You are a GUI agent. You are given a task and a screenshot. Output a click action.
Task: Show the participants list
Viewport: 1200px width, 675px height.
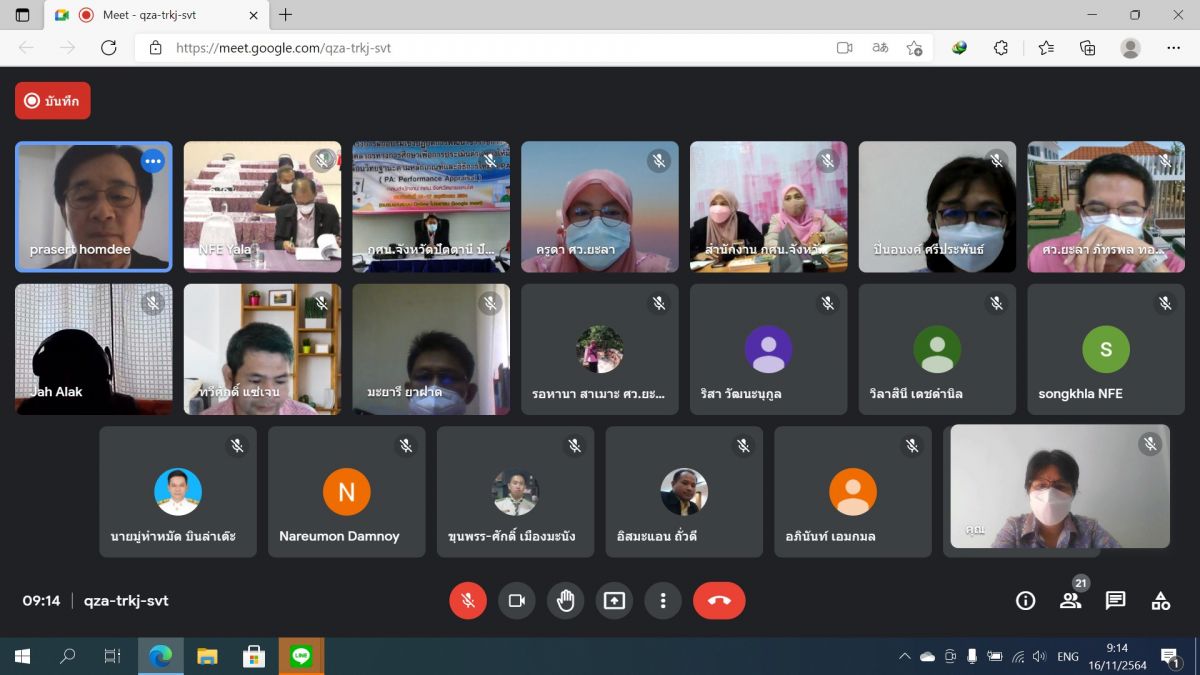click(x=1070, y=600)
